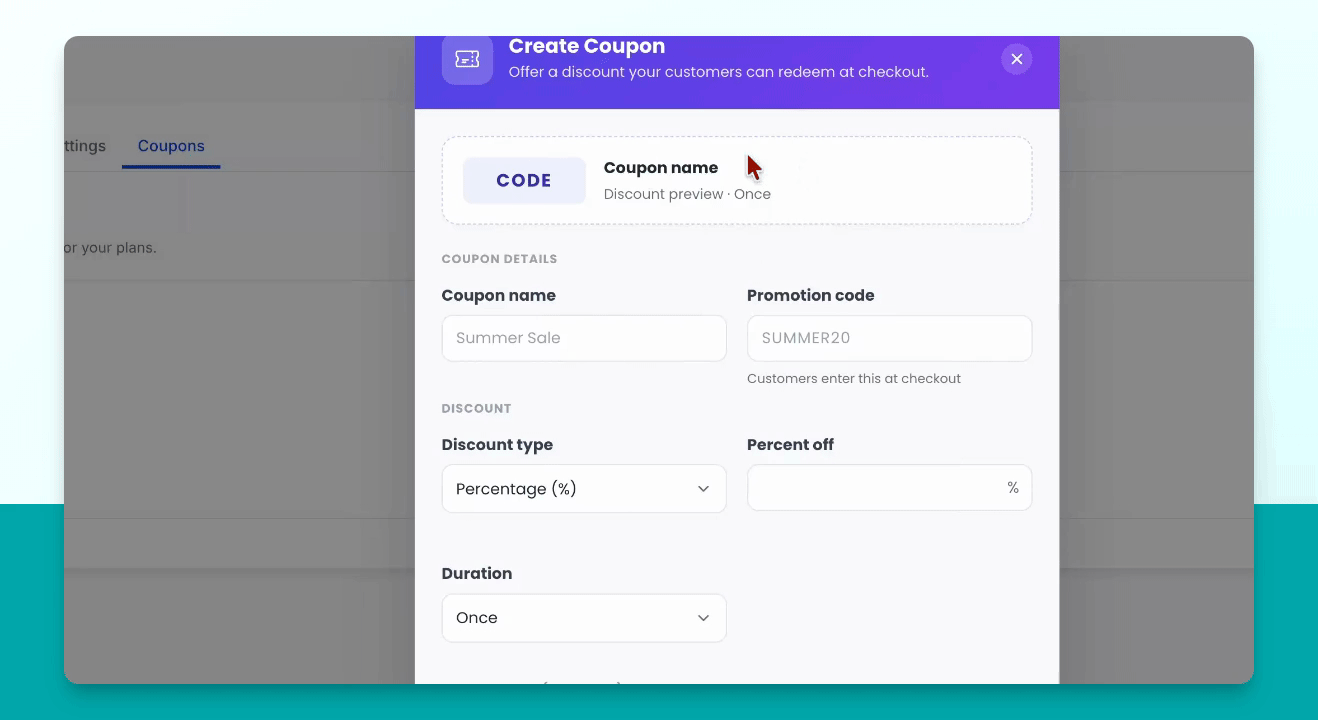Close the Create Coupon dialog
The height and width of the screenshot is (720, 1318).
(x=1016, y=59)
